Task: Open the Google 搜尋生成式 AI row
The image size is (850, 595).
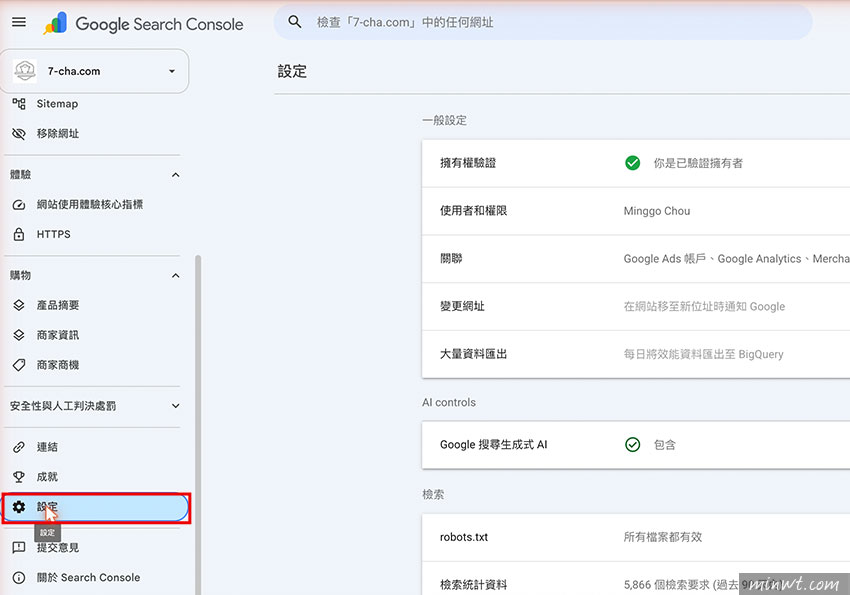Action: 636,445
